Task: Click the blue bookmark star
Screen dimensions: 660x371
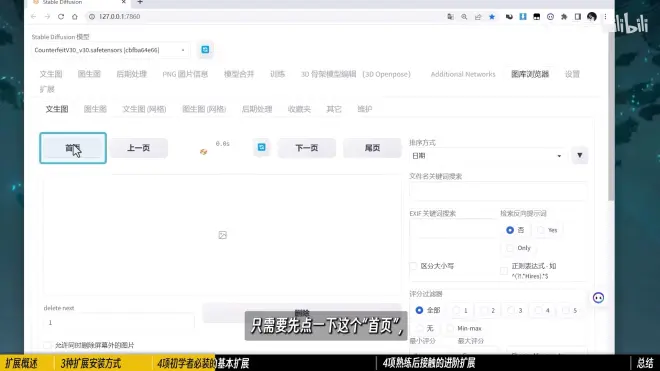Action: click(492, 17)
